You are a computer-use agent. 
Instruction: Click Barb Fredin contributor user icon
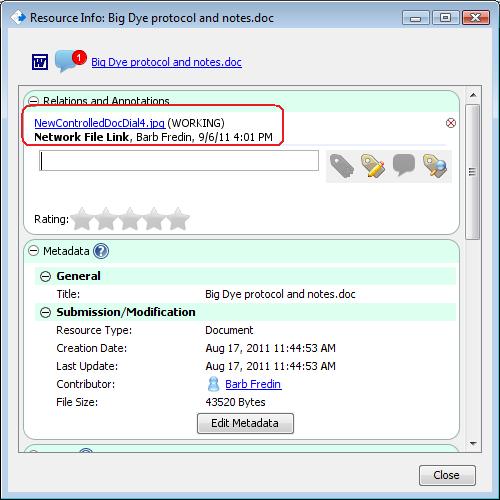(213, 384)
